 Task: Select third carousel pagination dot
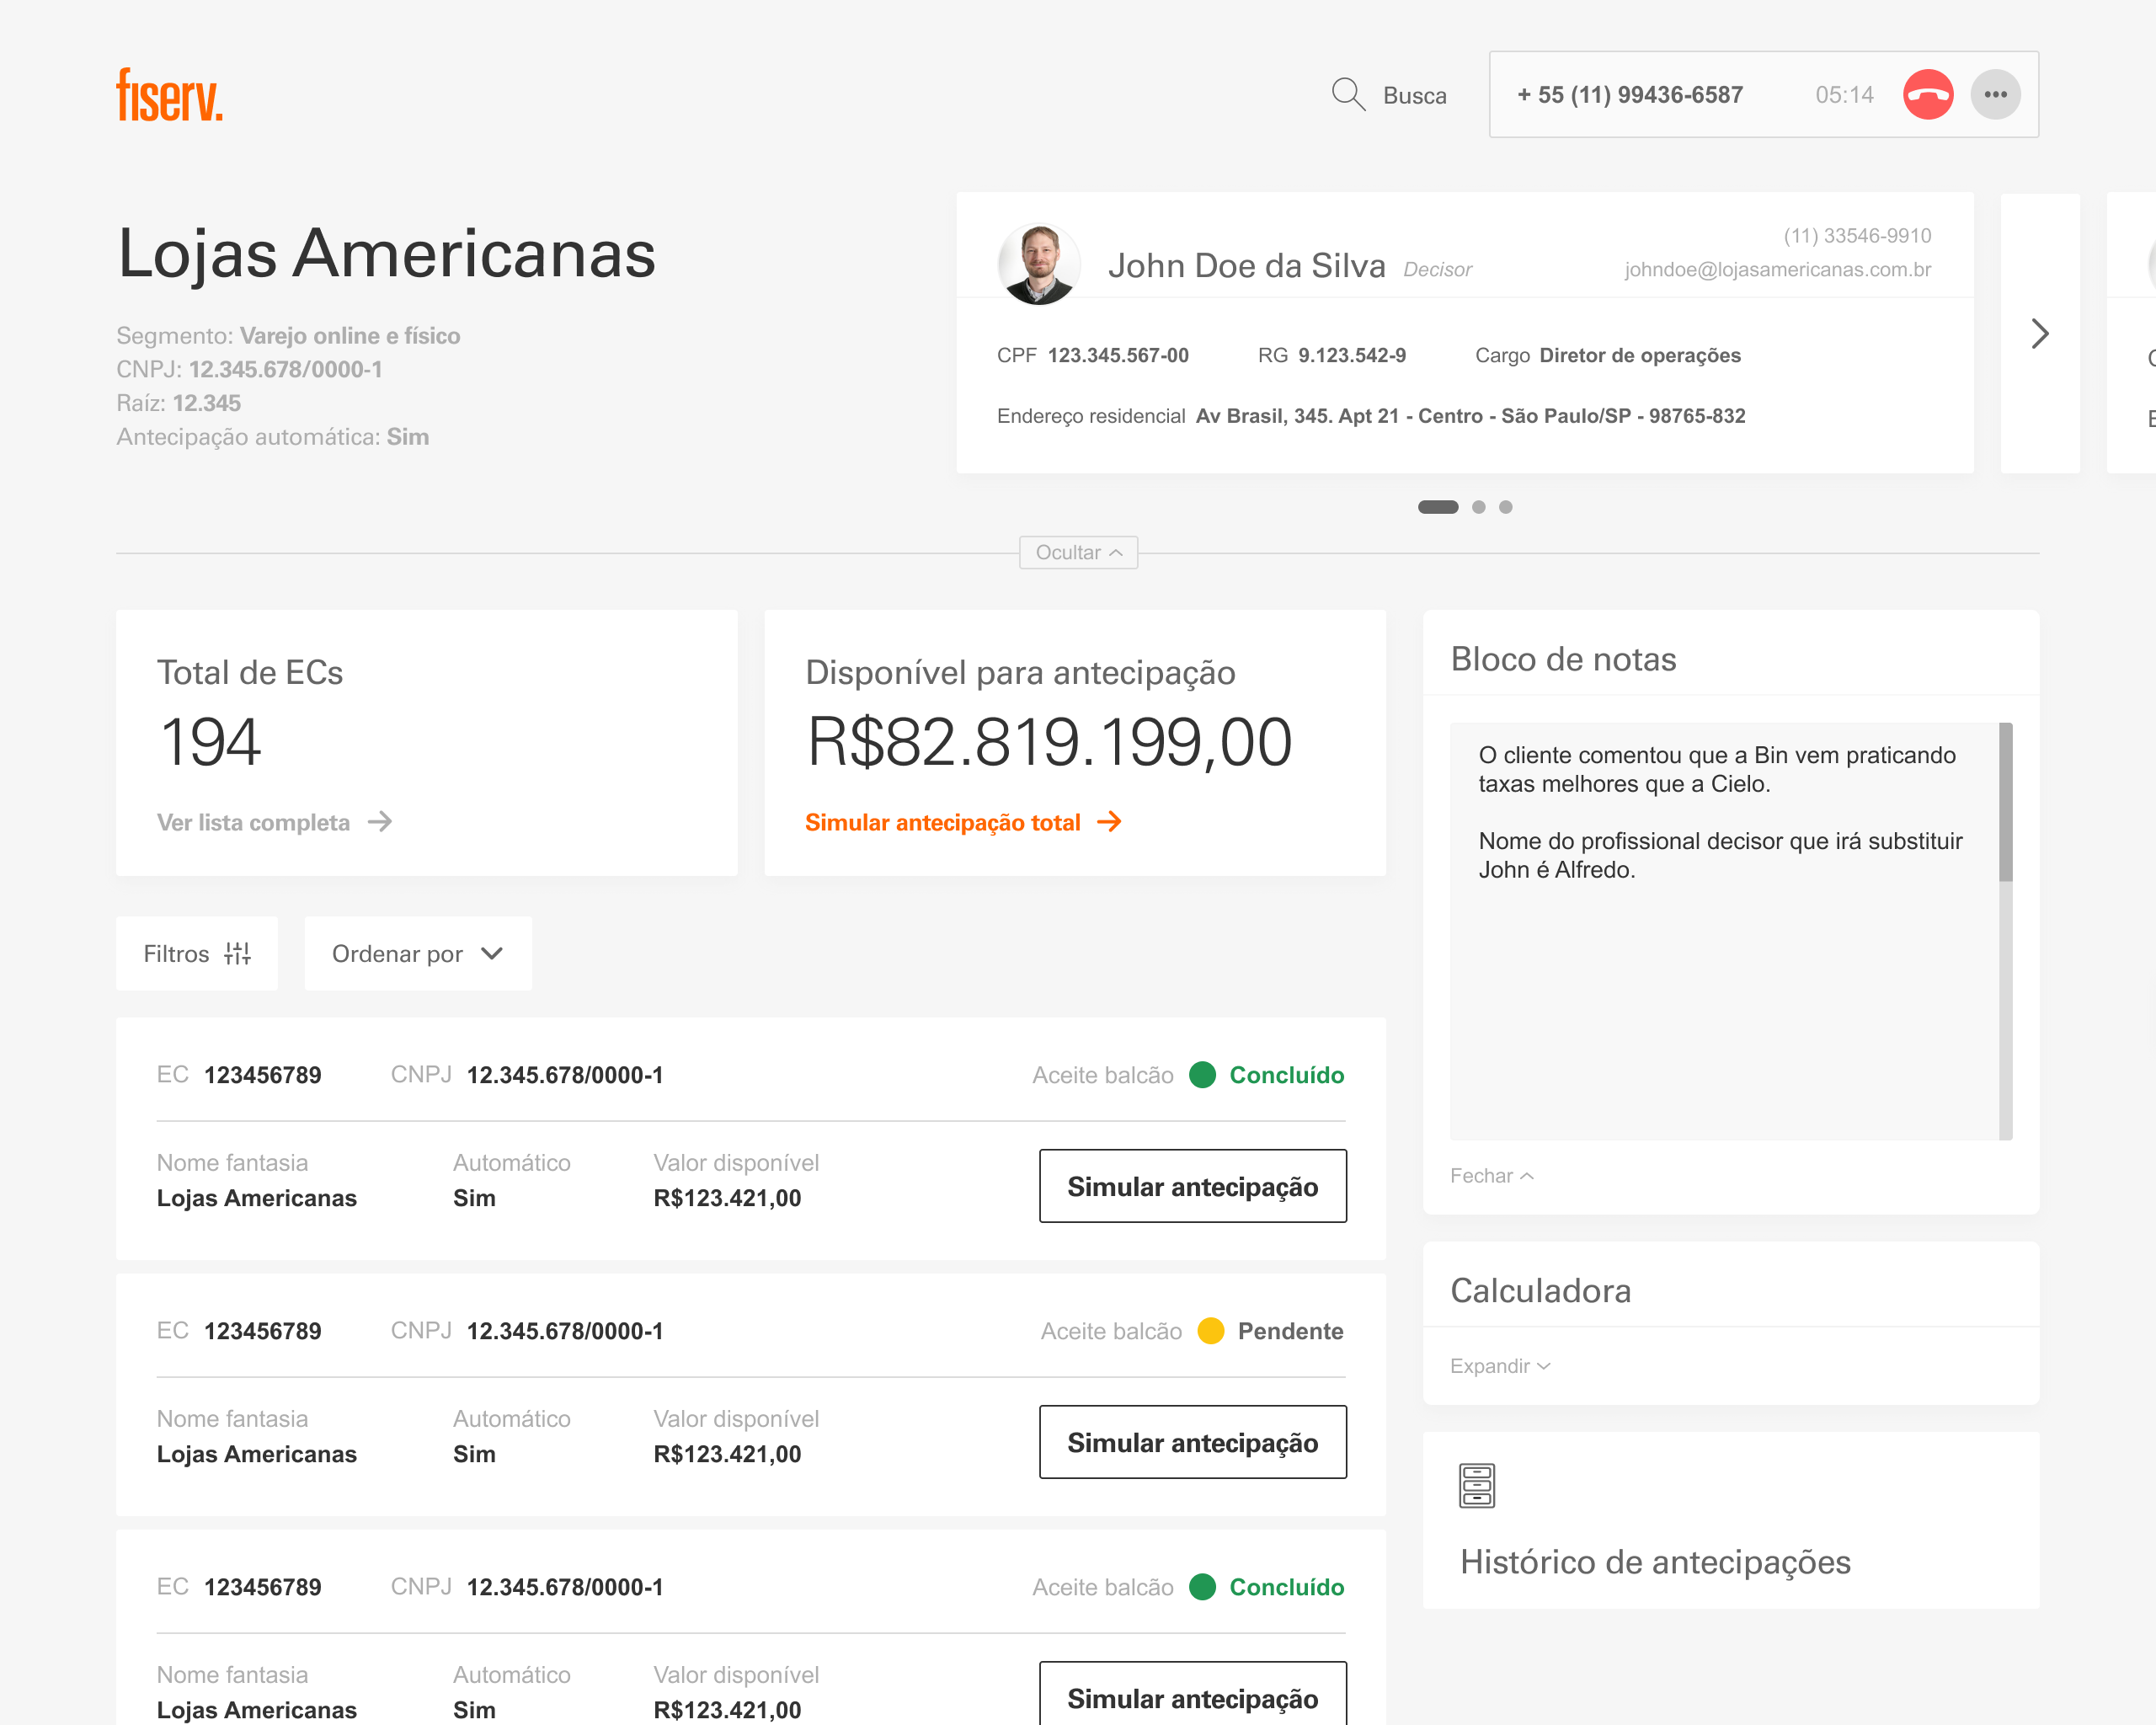(x=1505, y=507)
